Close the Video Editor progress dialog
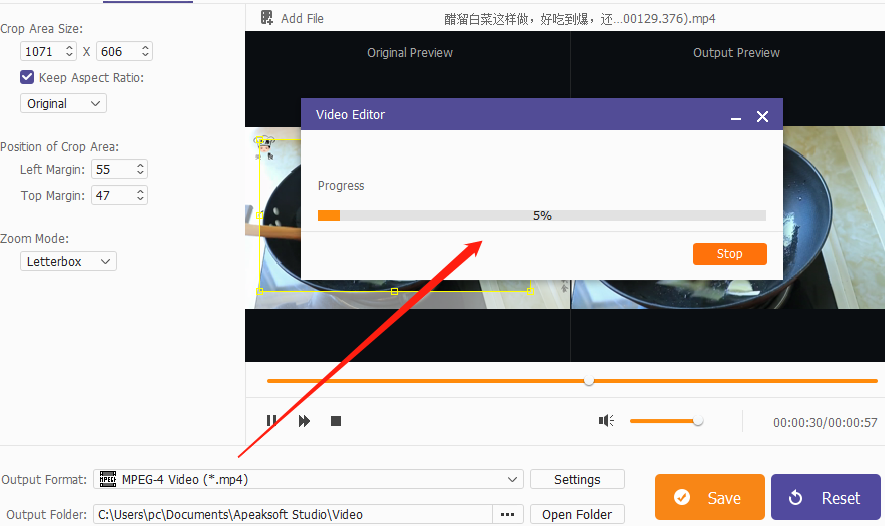The width and height of the screenshot is (888, 526). click(762, 116)
